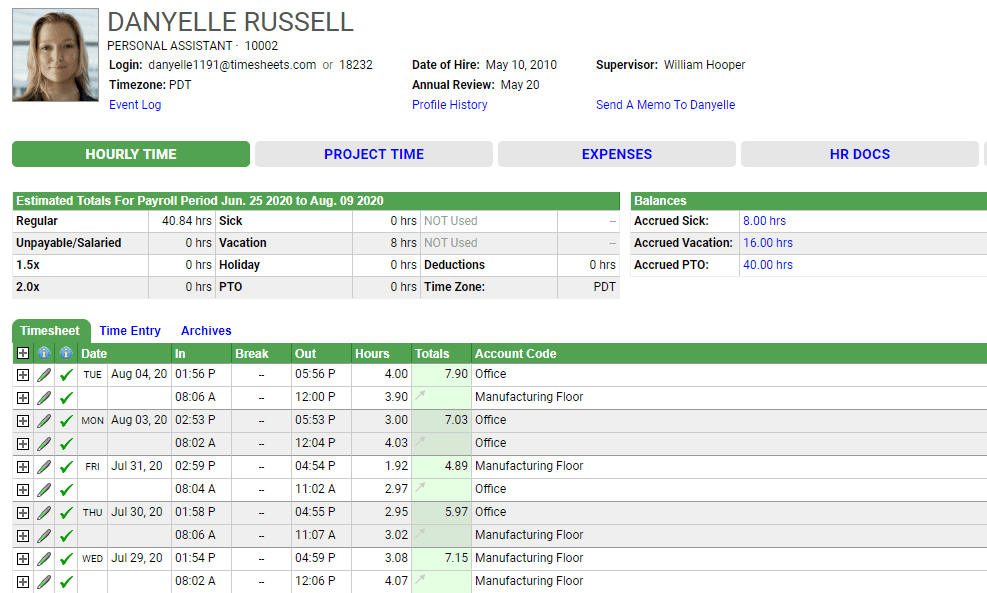Expand the Aug 04 01:56 P timesheet row
Image resolution: width=987 pixels, height=593 pixels.
(23, 374)
